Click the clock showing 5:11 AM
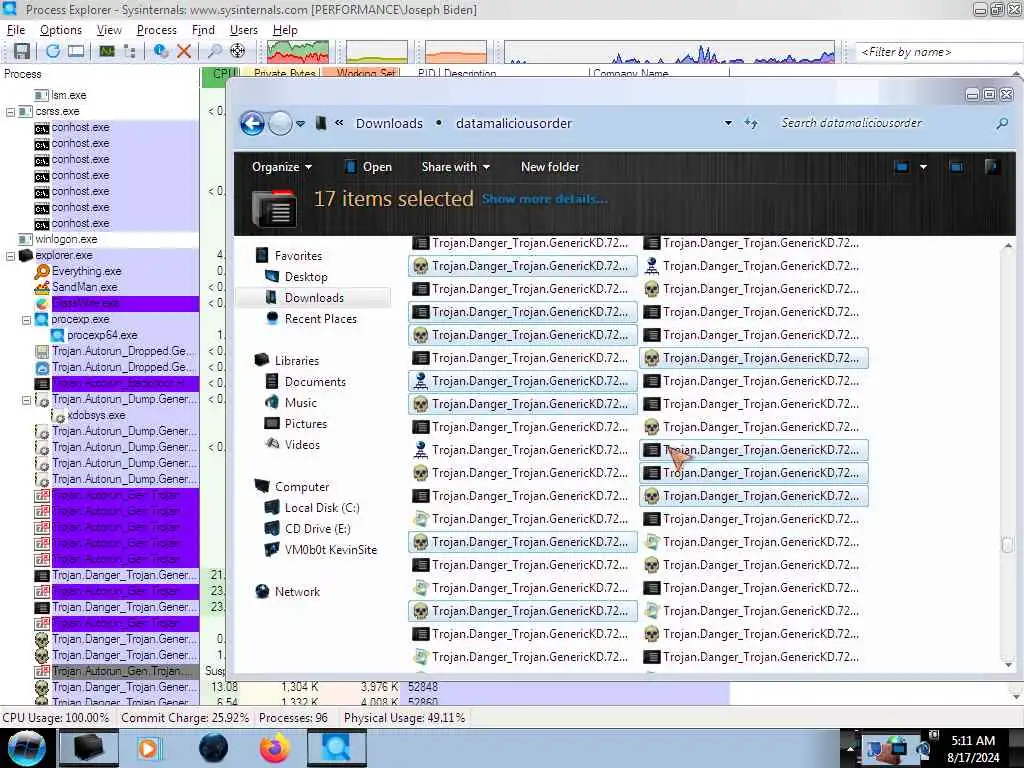1024x768 pixels. click(x=973, y=741)
